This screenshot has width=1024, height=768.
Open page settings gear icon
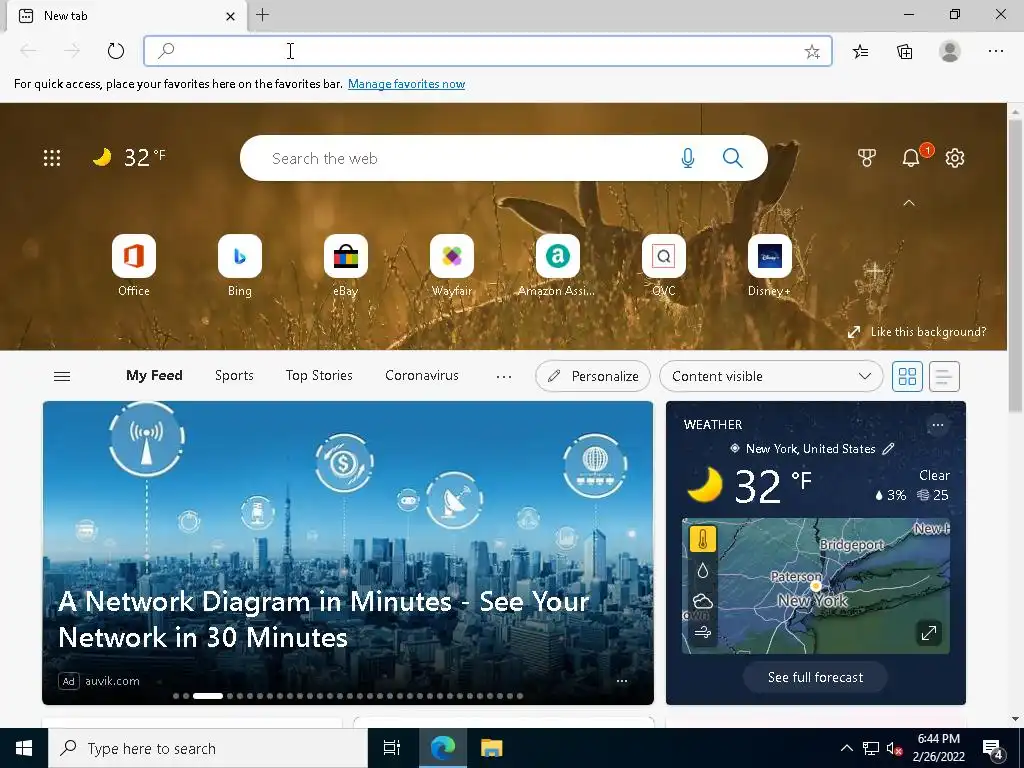tap(955, 157)
